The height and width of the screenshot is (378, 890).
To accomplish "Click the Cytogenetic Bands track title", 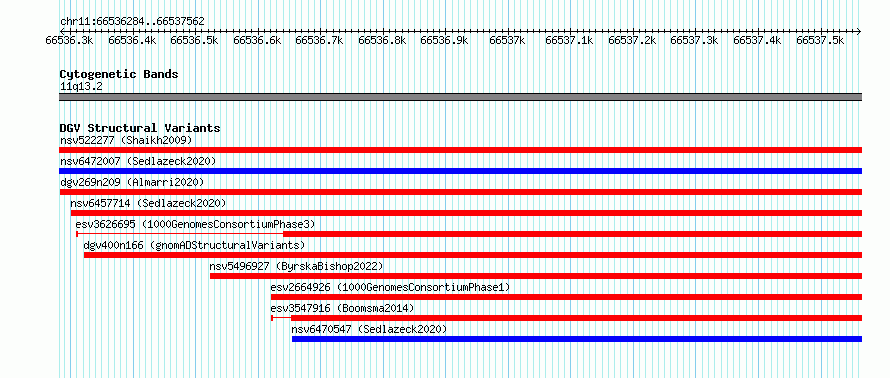I will tap(119, 74).
